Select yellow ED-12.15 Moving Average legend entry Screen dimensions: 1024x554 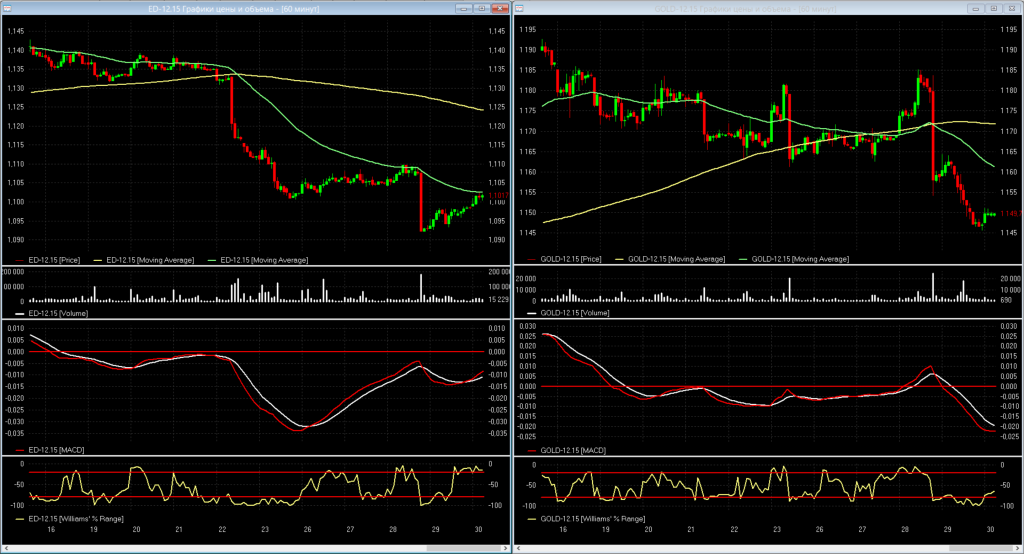148,259
